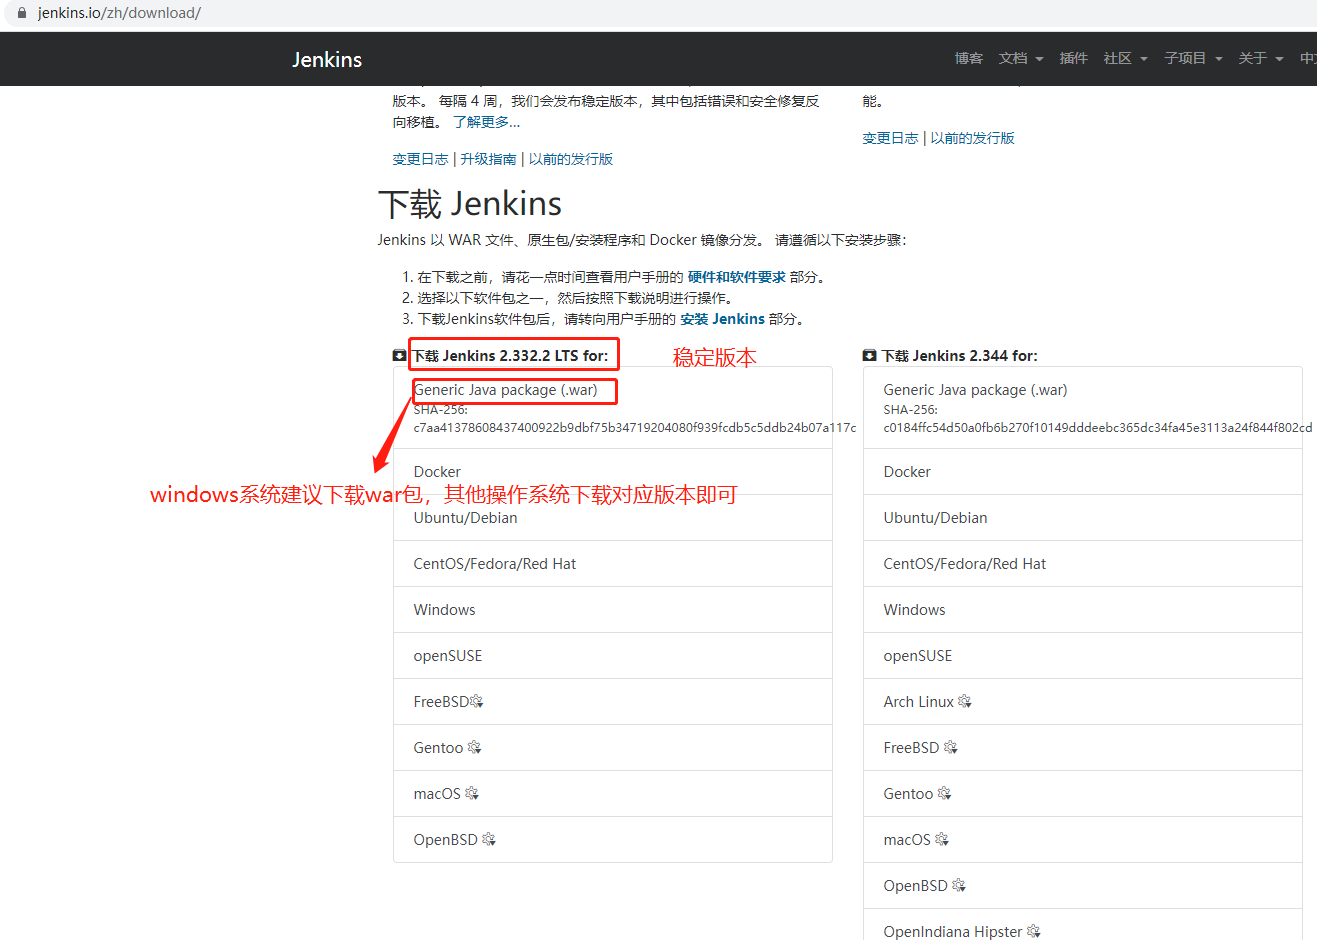The image size is (1317, 940).
Task: Open the weekly 以前的发行版 link on right
Action: tap(973, 138)
